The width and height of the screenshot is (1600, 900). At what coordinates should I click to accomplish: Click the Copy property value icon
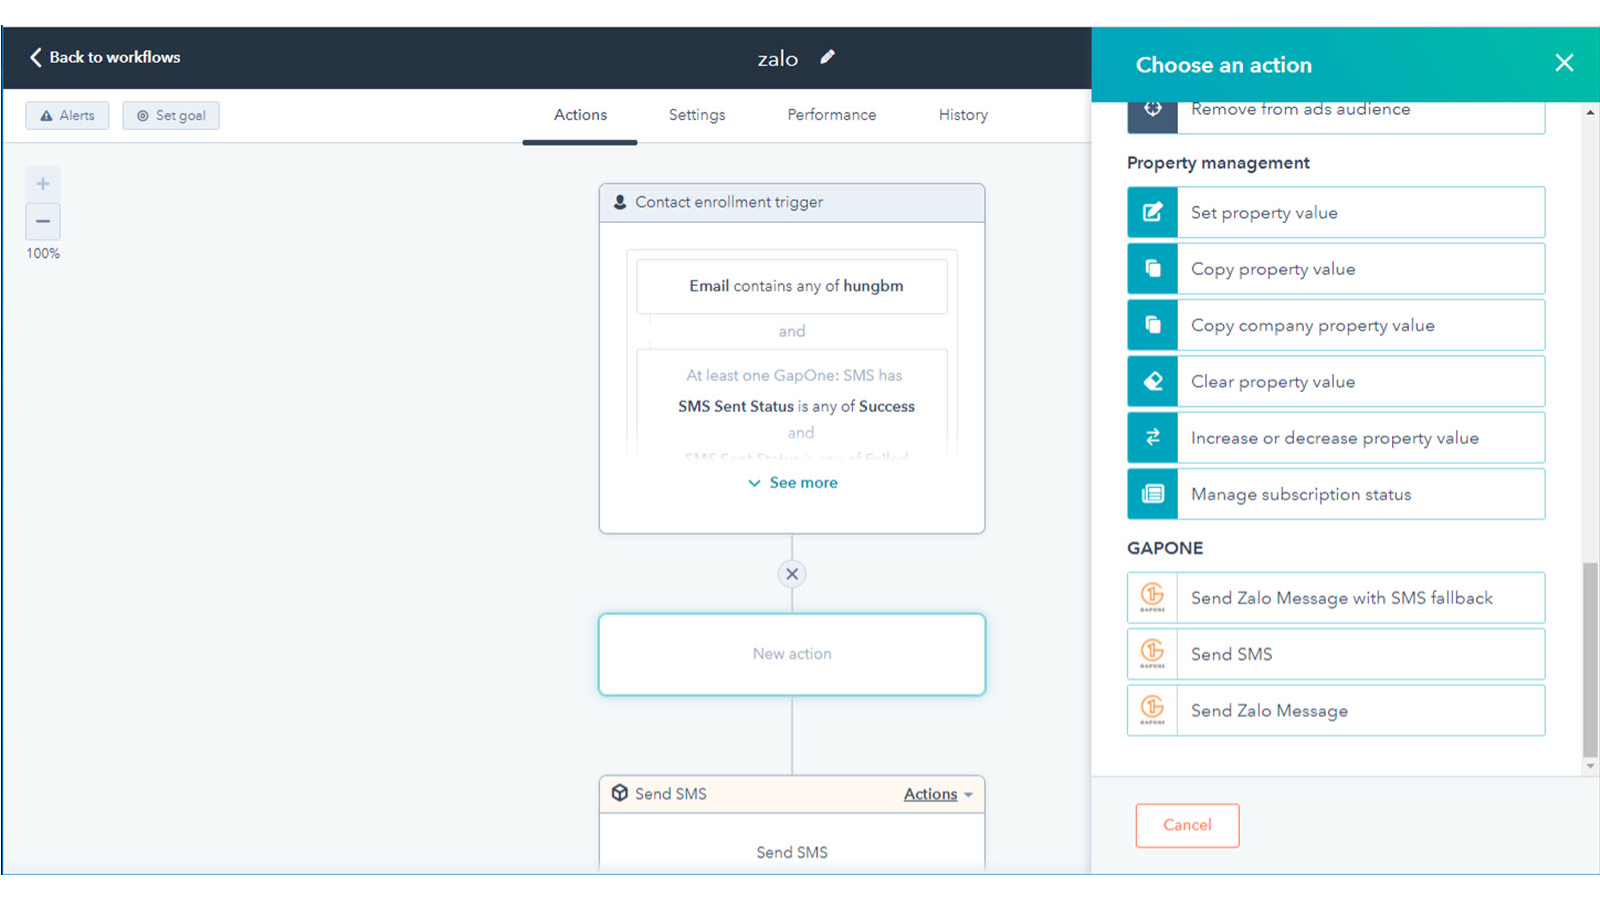[1152, 268]
